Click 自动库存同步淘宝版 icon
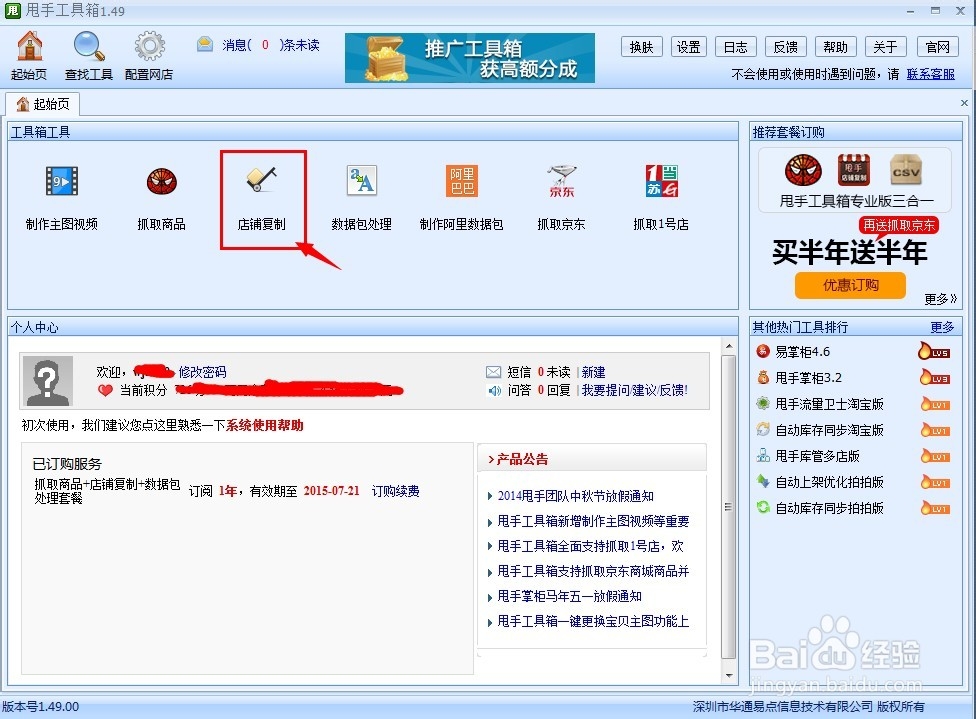Screen dimensions: 976x719 (x=763, y=430)
